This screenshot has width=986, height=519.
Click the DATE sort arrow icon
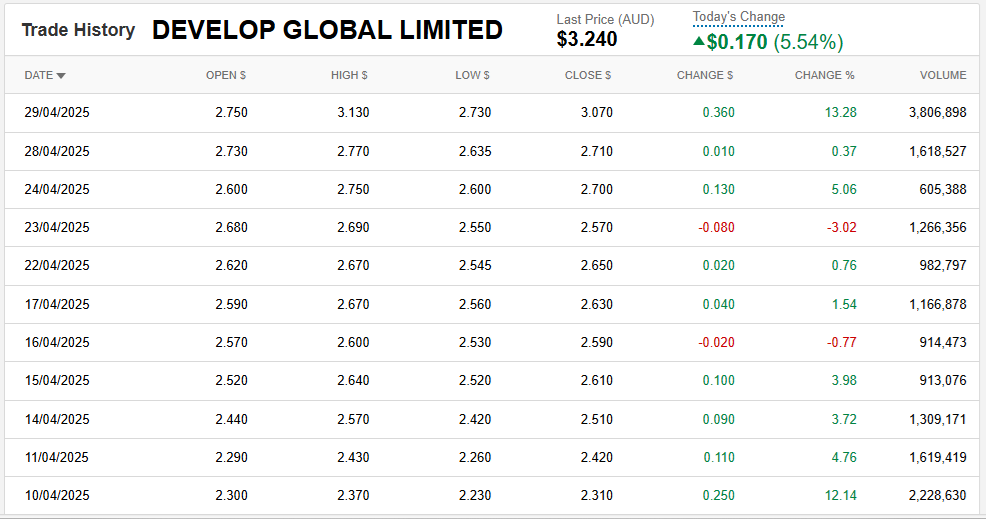pyautogui.click(x=62, y=76)
